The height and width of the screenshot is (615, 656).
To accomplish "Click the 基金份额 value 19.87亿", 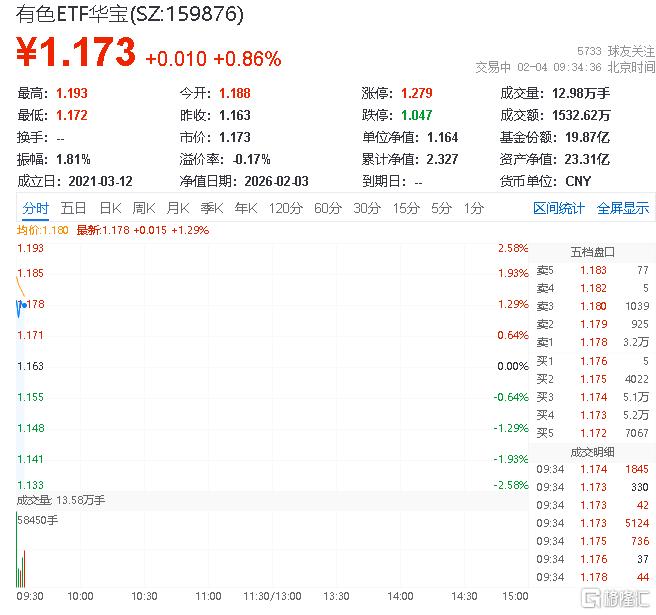I will [x=587, y=137].
